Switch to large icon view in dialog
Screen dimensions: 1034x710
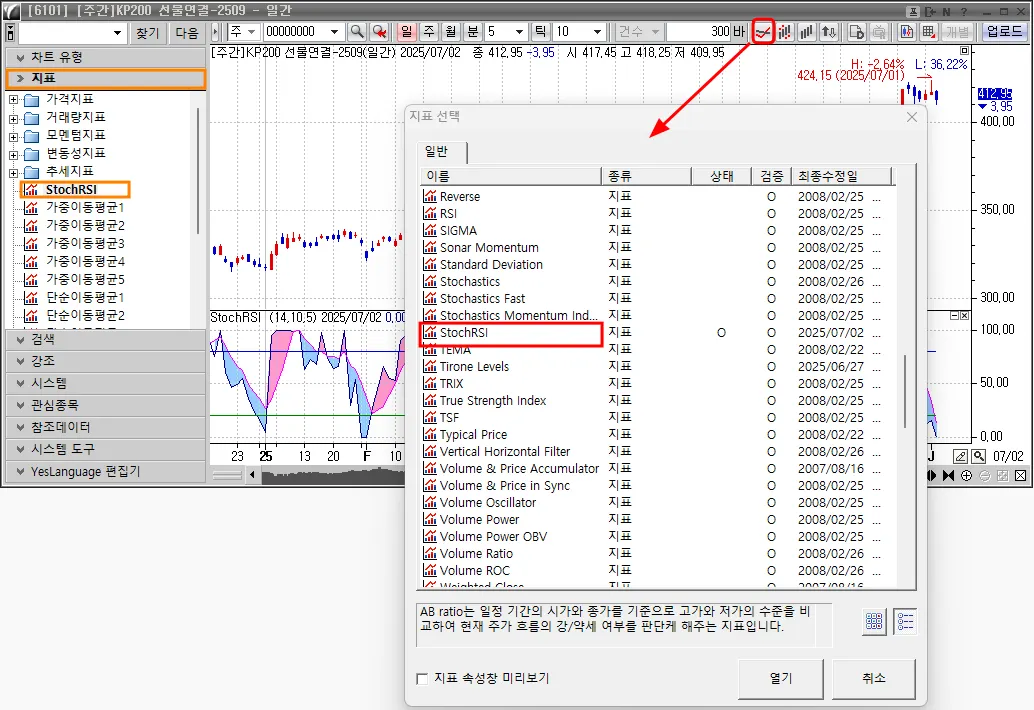point(874,621)
